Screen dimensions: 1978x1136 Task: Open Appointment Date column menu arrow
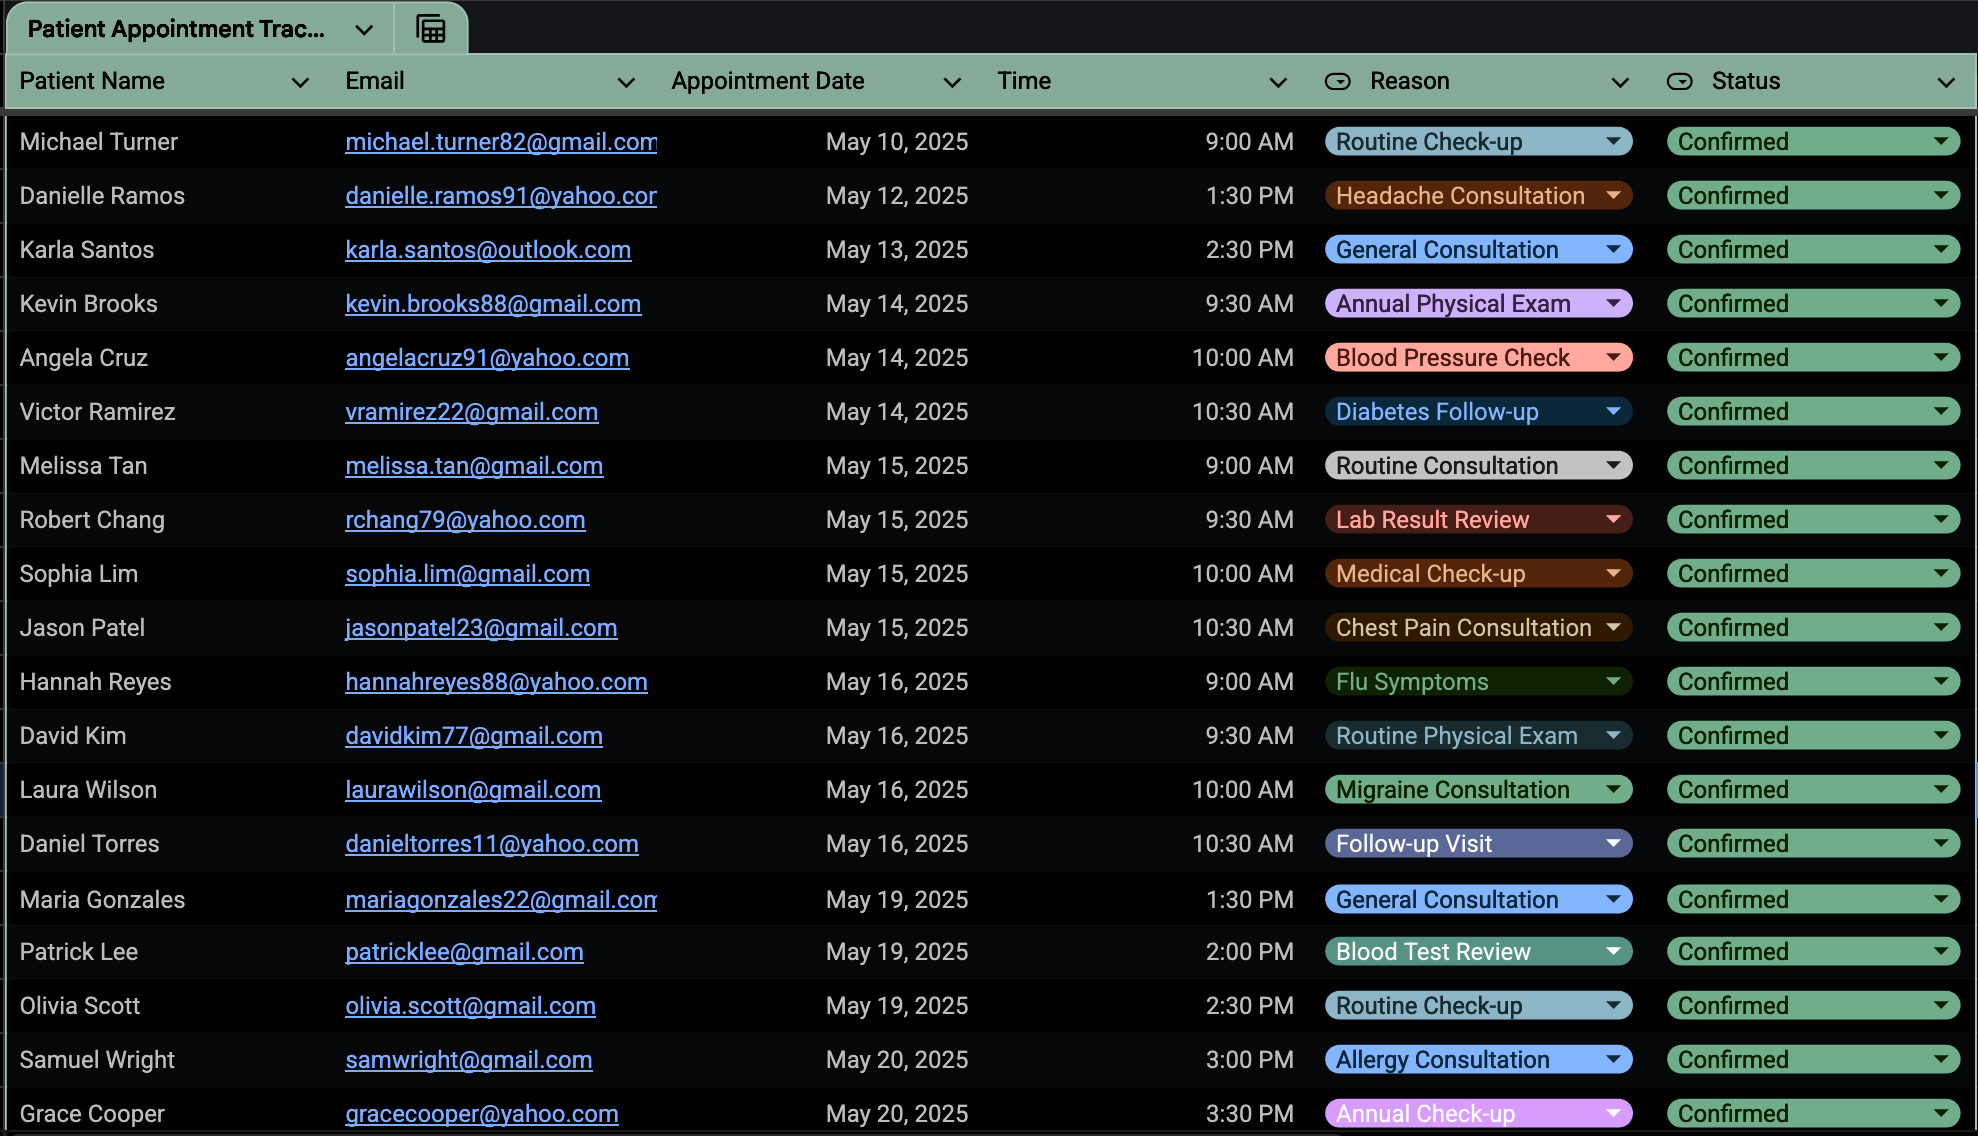pyautogui.click(x=952, y=82)
